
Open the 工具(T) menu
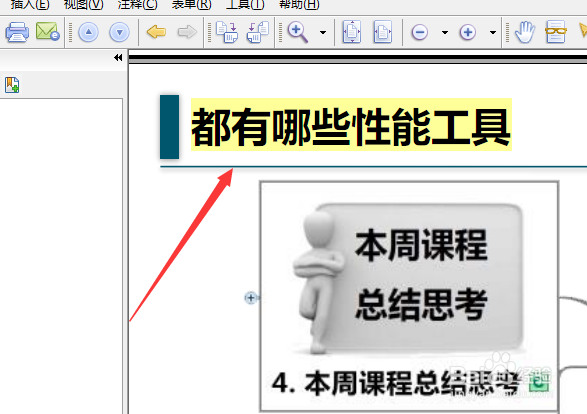click(x=245, y=4)
